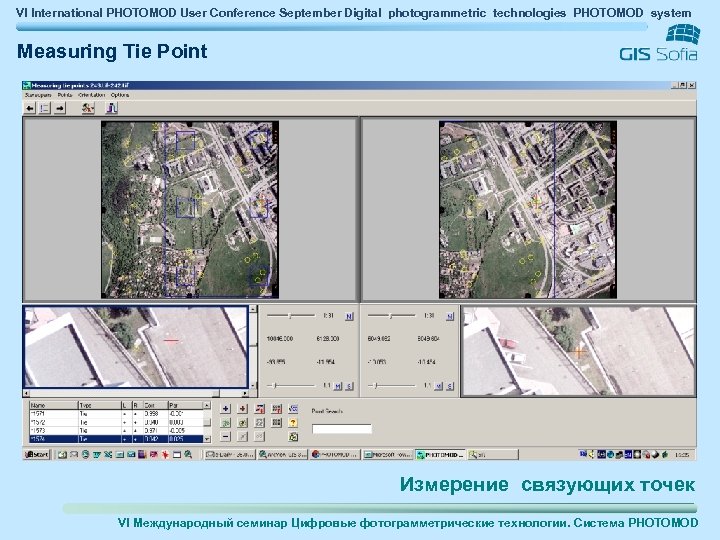Click the S button in the left zoom panel

349,386
